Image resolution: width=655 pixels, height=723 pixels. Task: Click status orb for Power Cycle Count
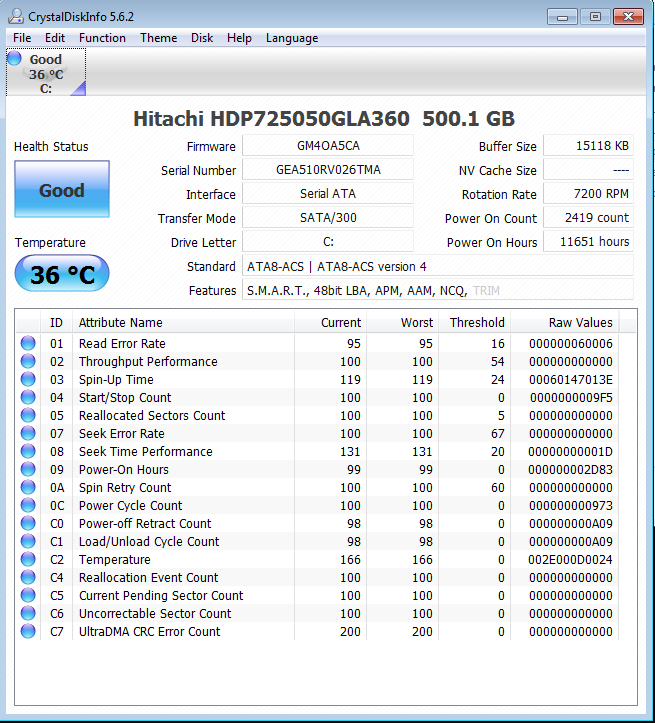[28, 505]
